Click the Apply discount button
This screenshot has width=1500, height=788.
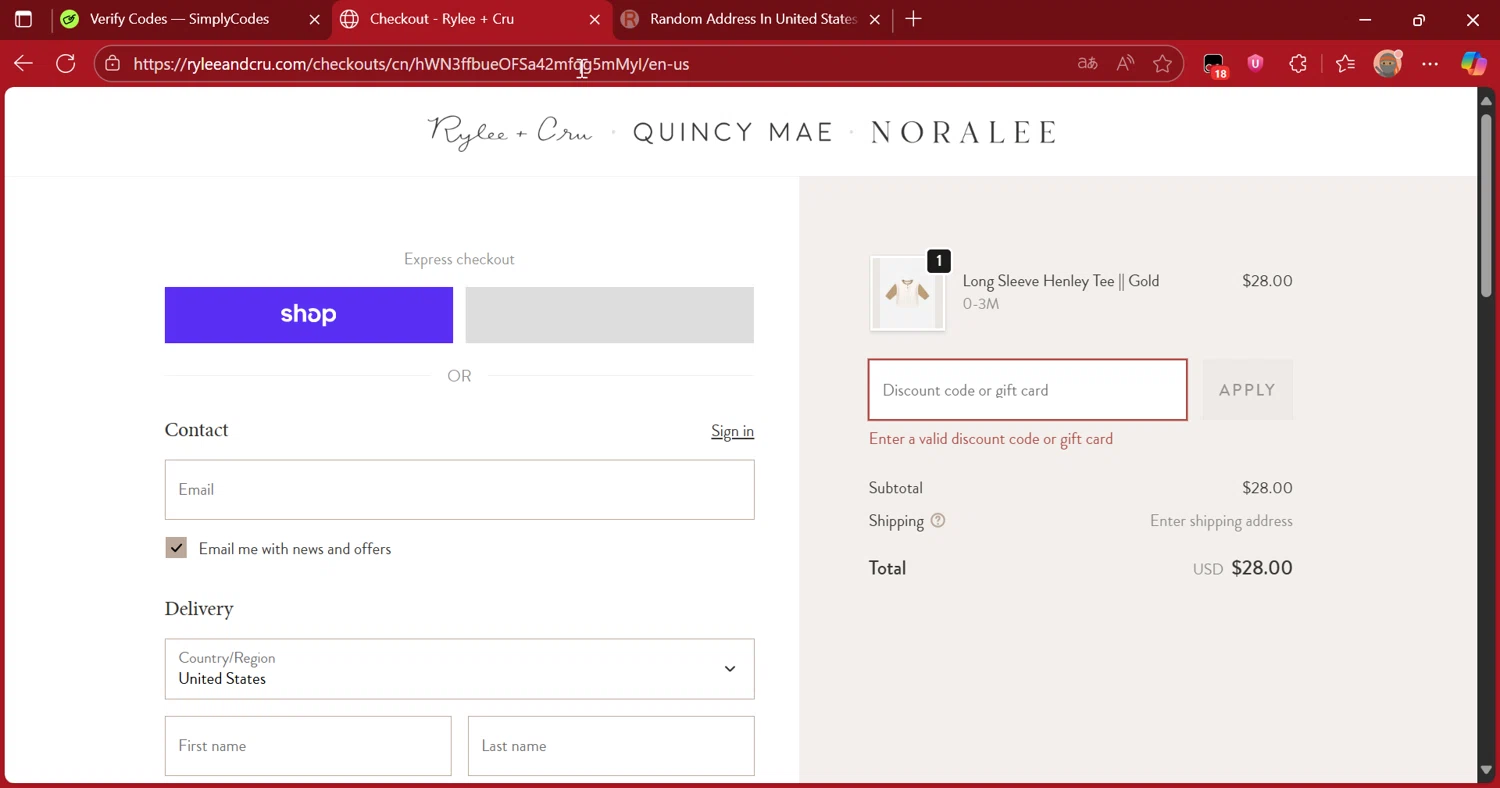coord(1247,390)
